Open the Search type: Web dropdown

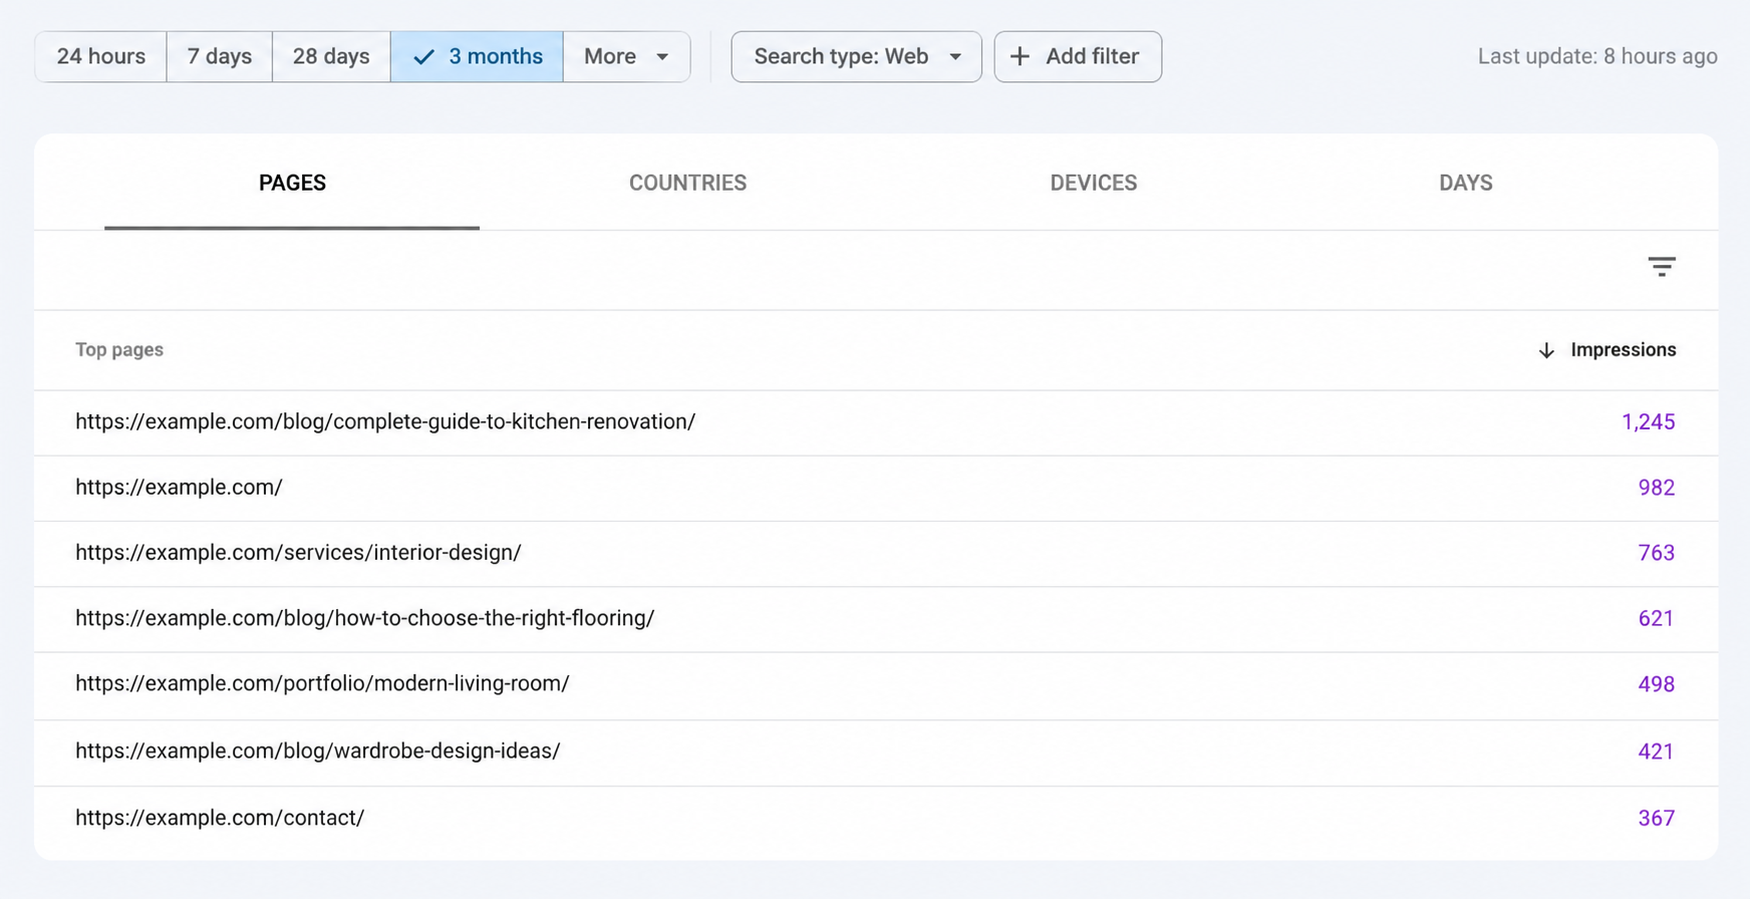pyautogui.click(x=856, y=57)
